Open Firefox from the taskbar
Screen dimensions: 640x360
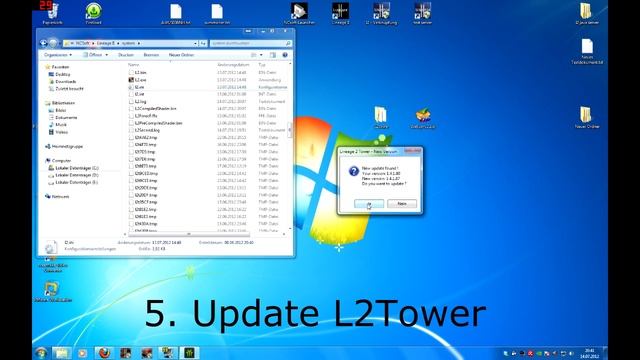(x=104, y=353)
